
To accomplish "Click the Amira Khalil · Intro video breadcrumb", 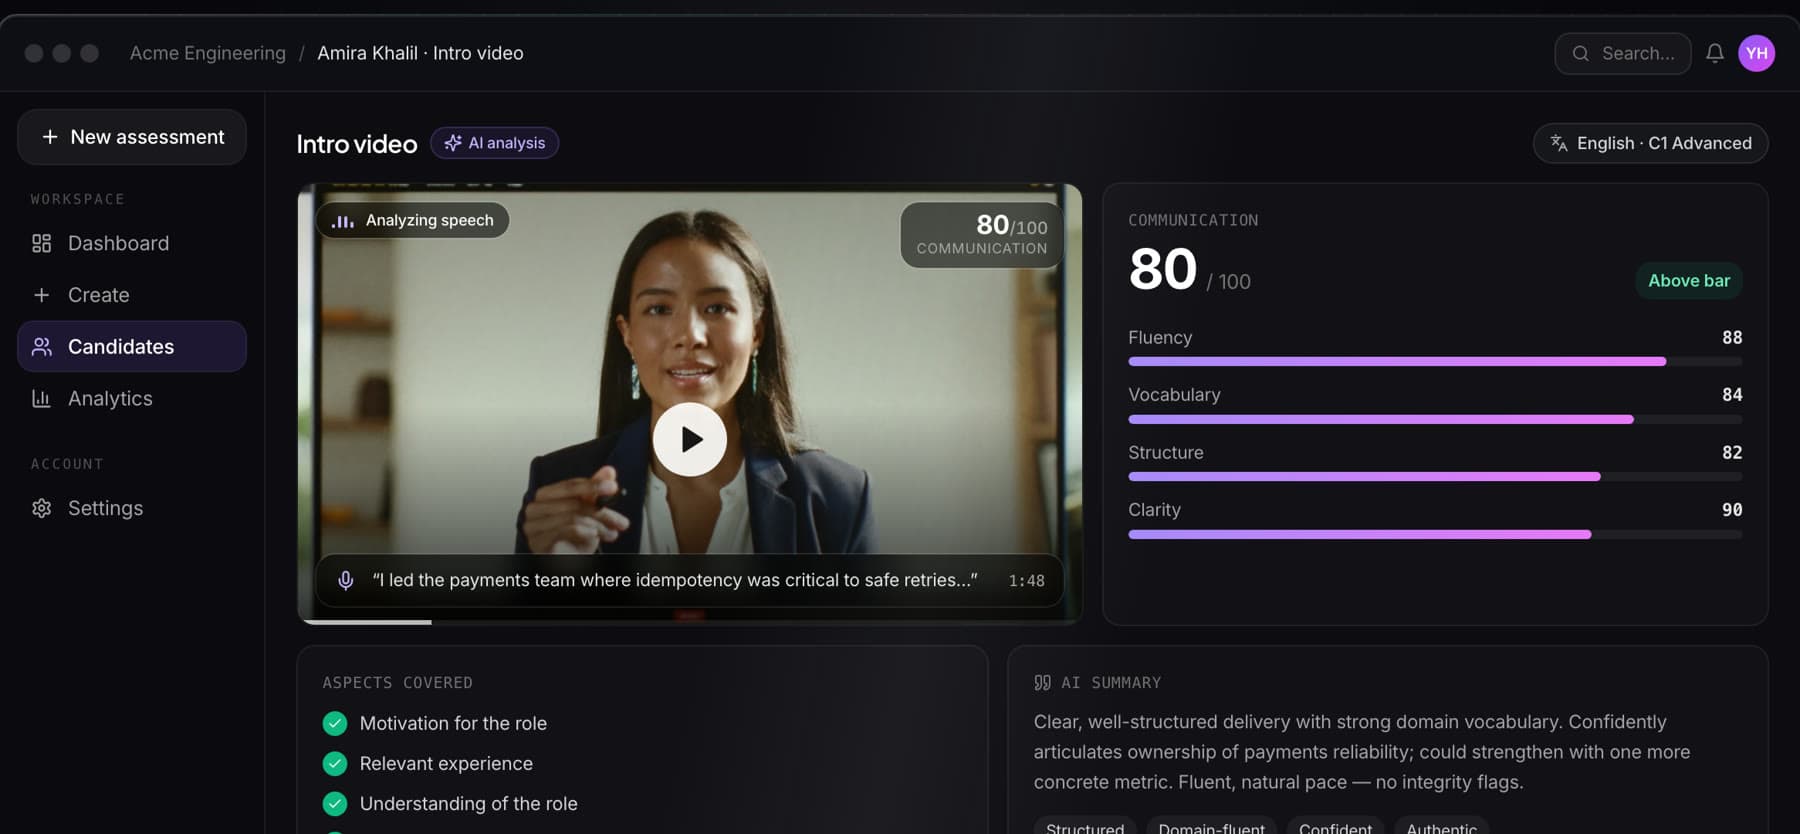I will pos(420,53).
